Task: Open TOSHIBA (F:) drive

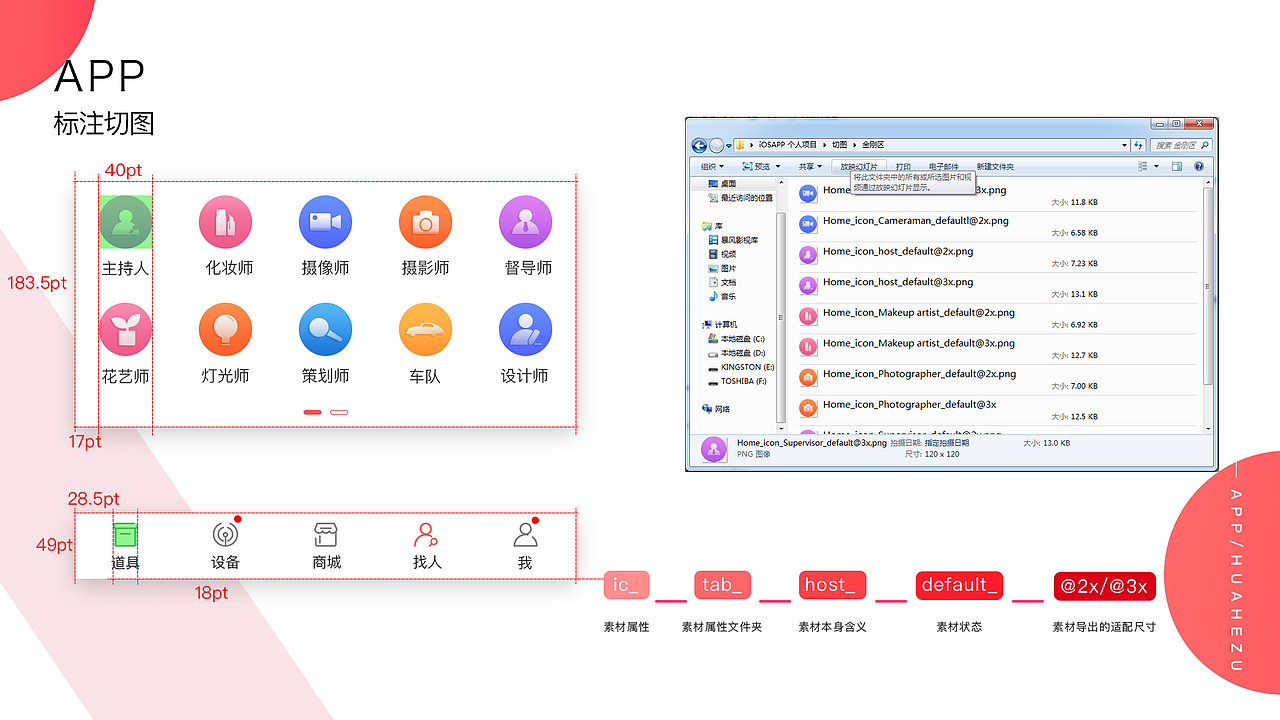Action: tap(737, 381)
